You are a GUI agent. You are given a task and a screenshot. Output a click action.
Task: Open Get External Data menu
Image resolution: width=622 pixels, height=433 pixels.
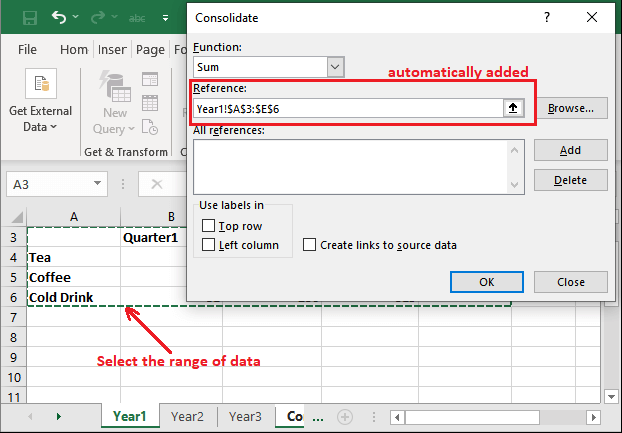click(40, 119)
